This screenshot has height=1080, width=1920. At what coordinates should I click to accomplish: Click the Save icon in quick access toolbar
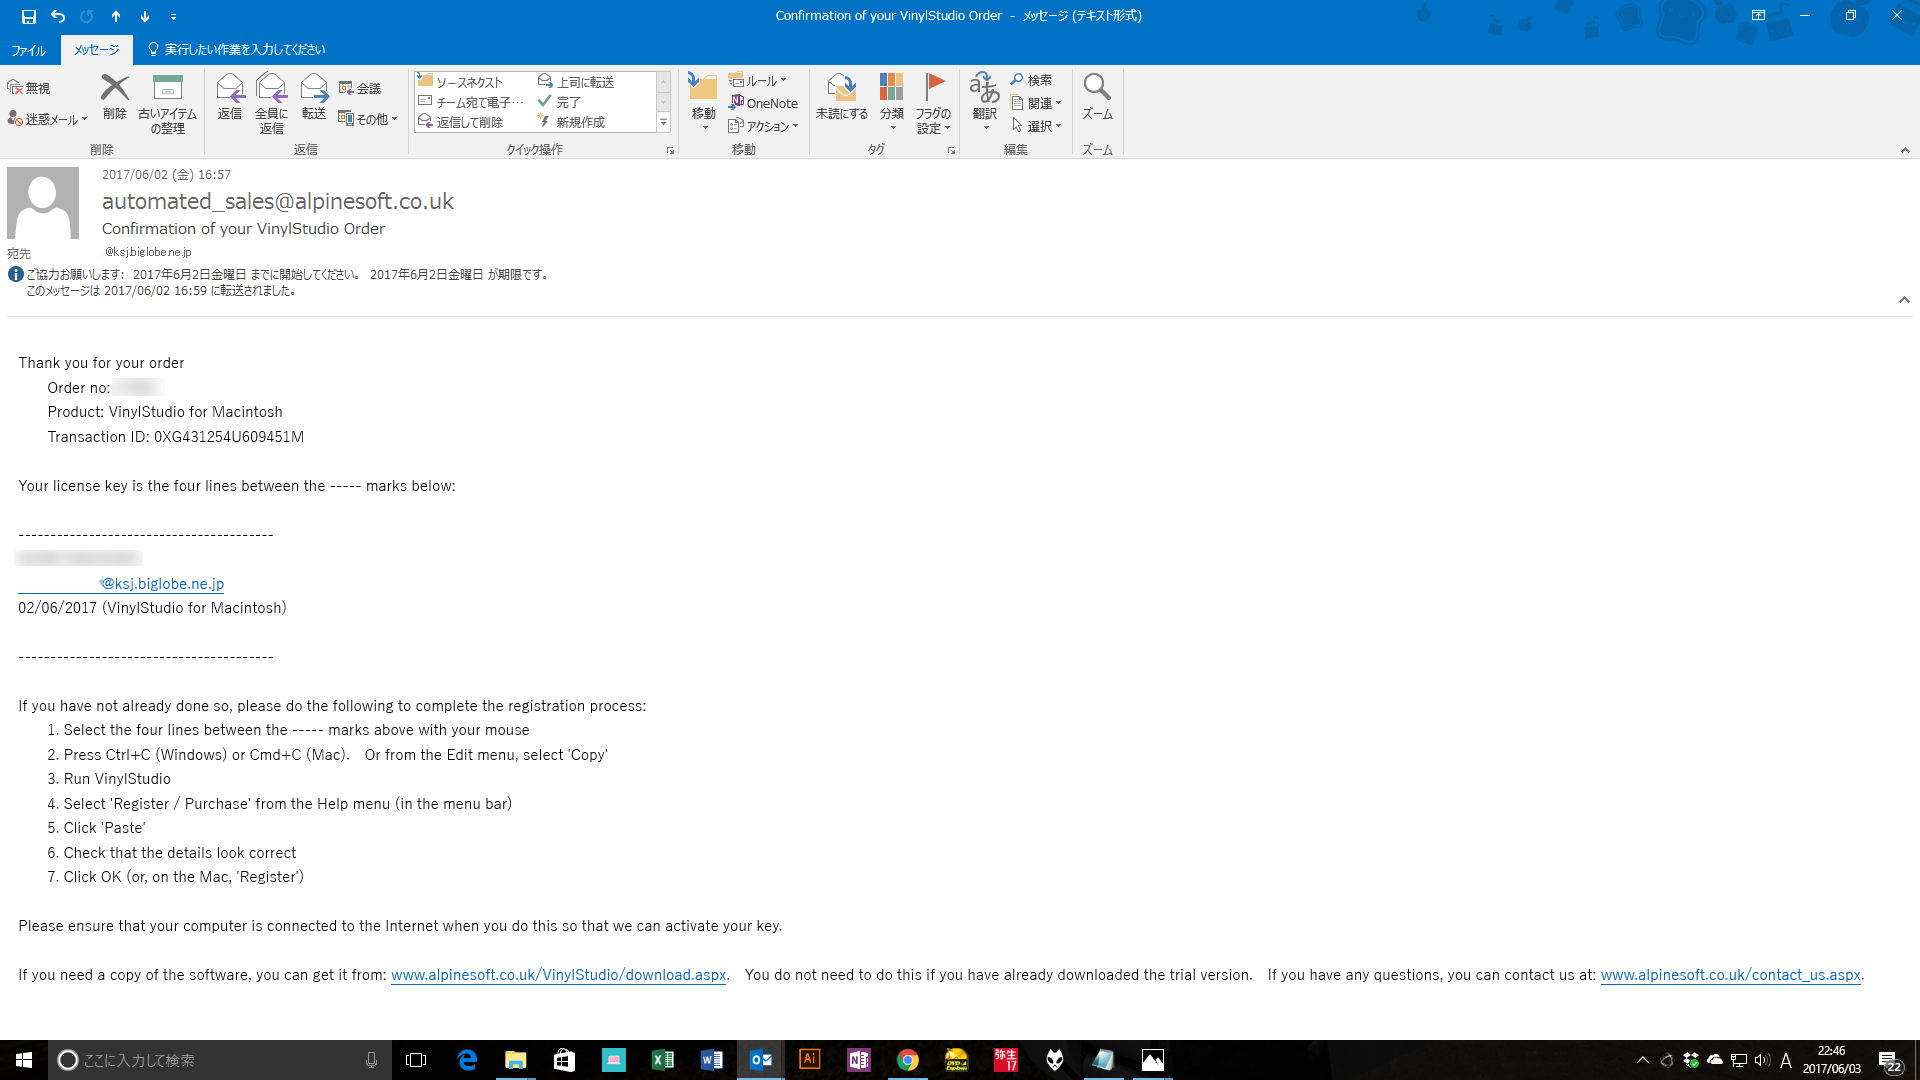coord(28,16)
